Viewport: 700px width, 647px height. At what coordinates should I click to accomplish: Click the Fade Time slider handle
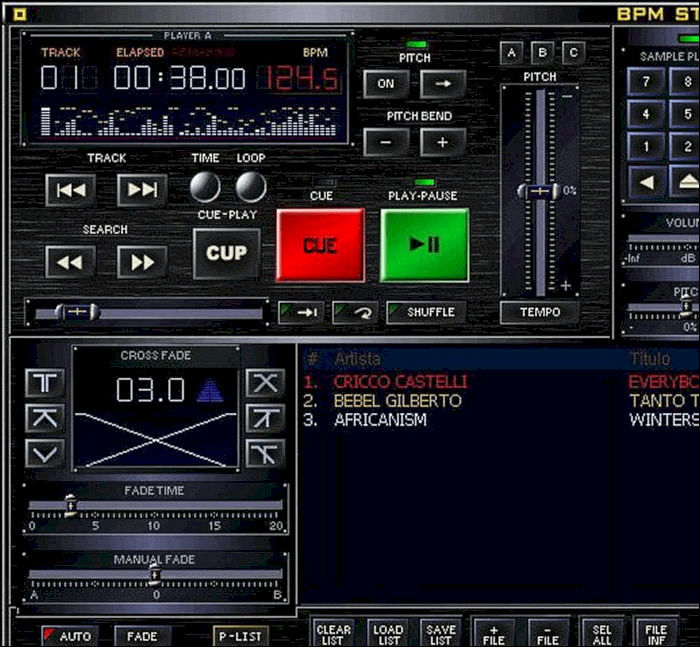click(70, 506)
